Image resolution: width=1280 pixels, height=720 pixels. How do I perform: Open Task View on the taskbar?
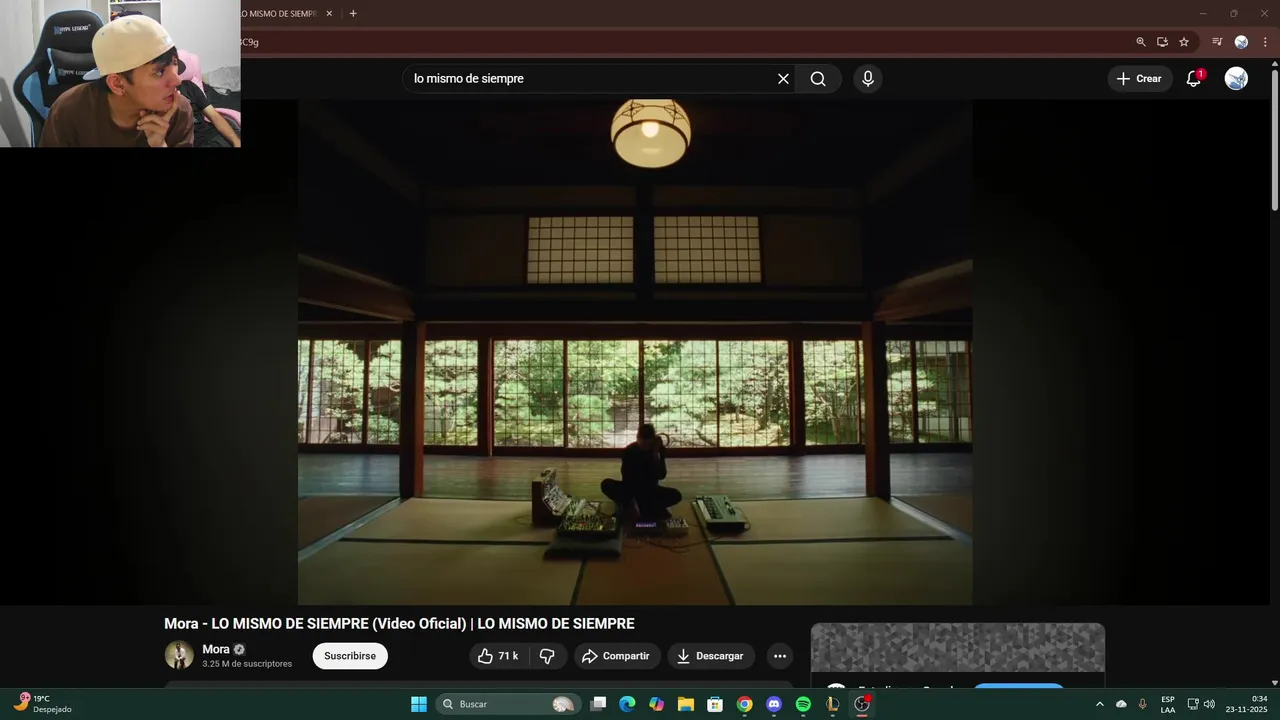pyautogui.click(x=598, y=704)
